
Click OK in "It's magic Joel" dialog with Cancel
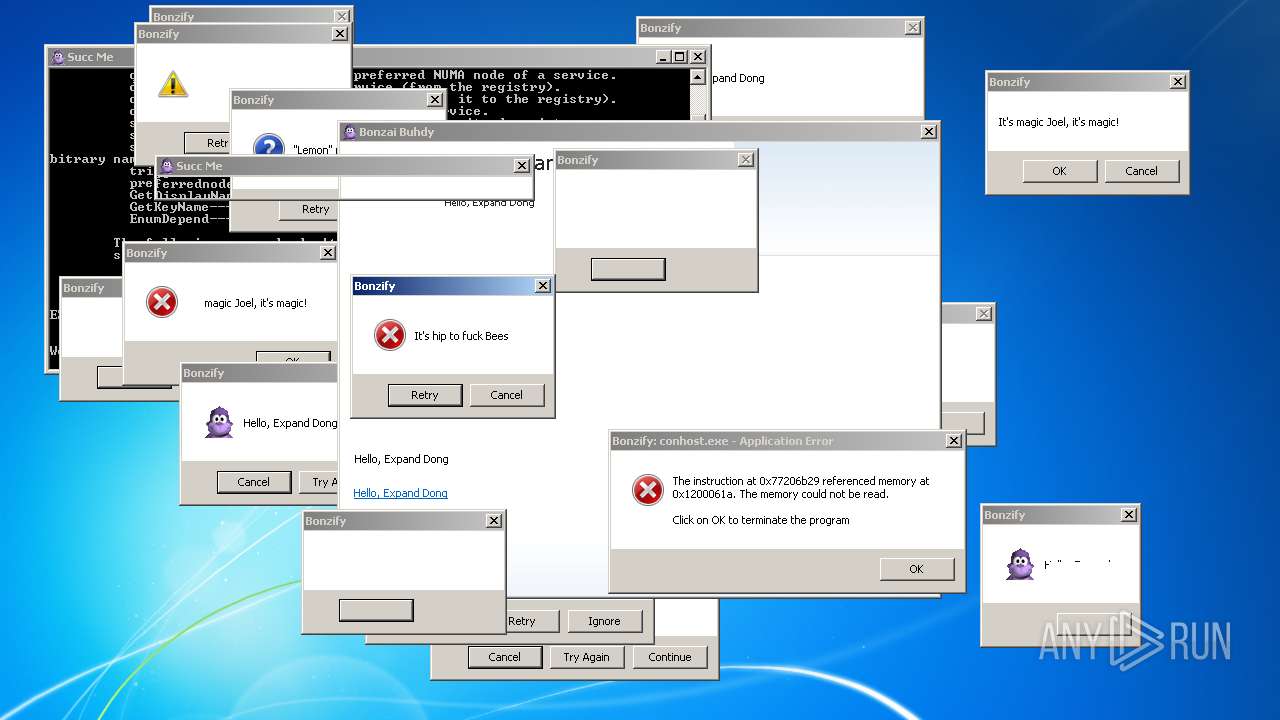coord(1060,171)
